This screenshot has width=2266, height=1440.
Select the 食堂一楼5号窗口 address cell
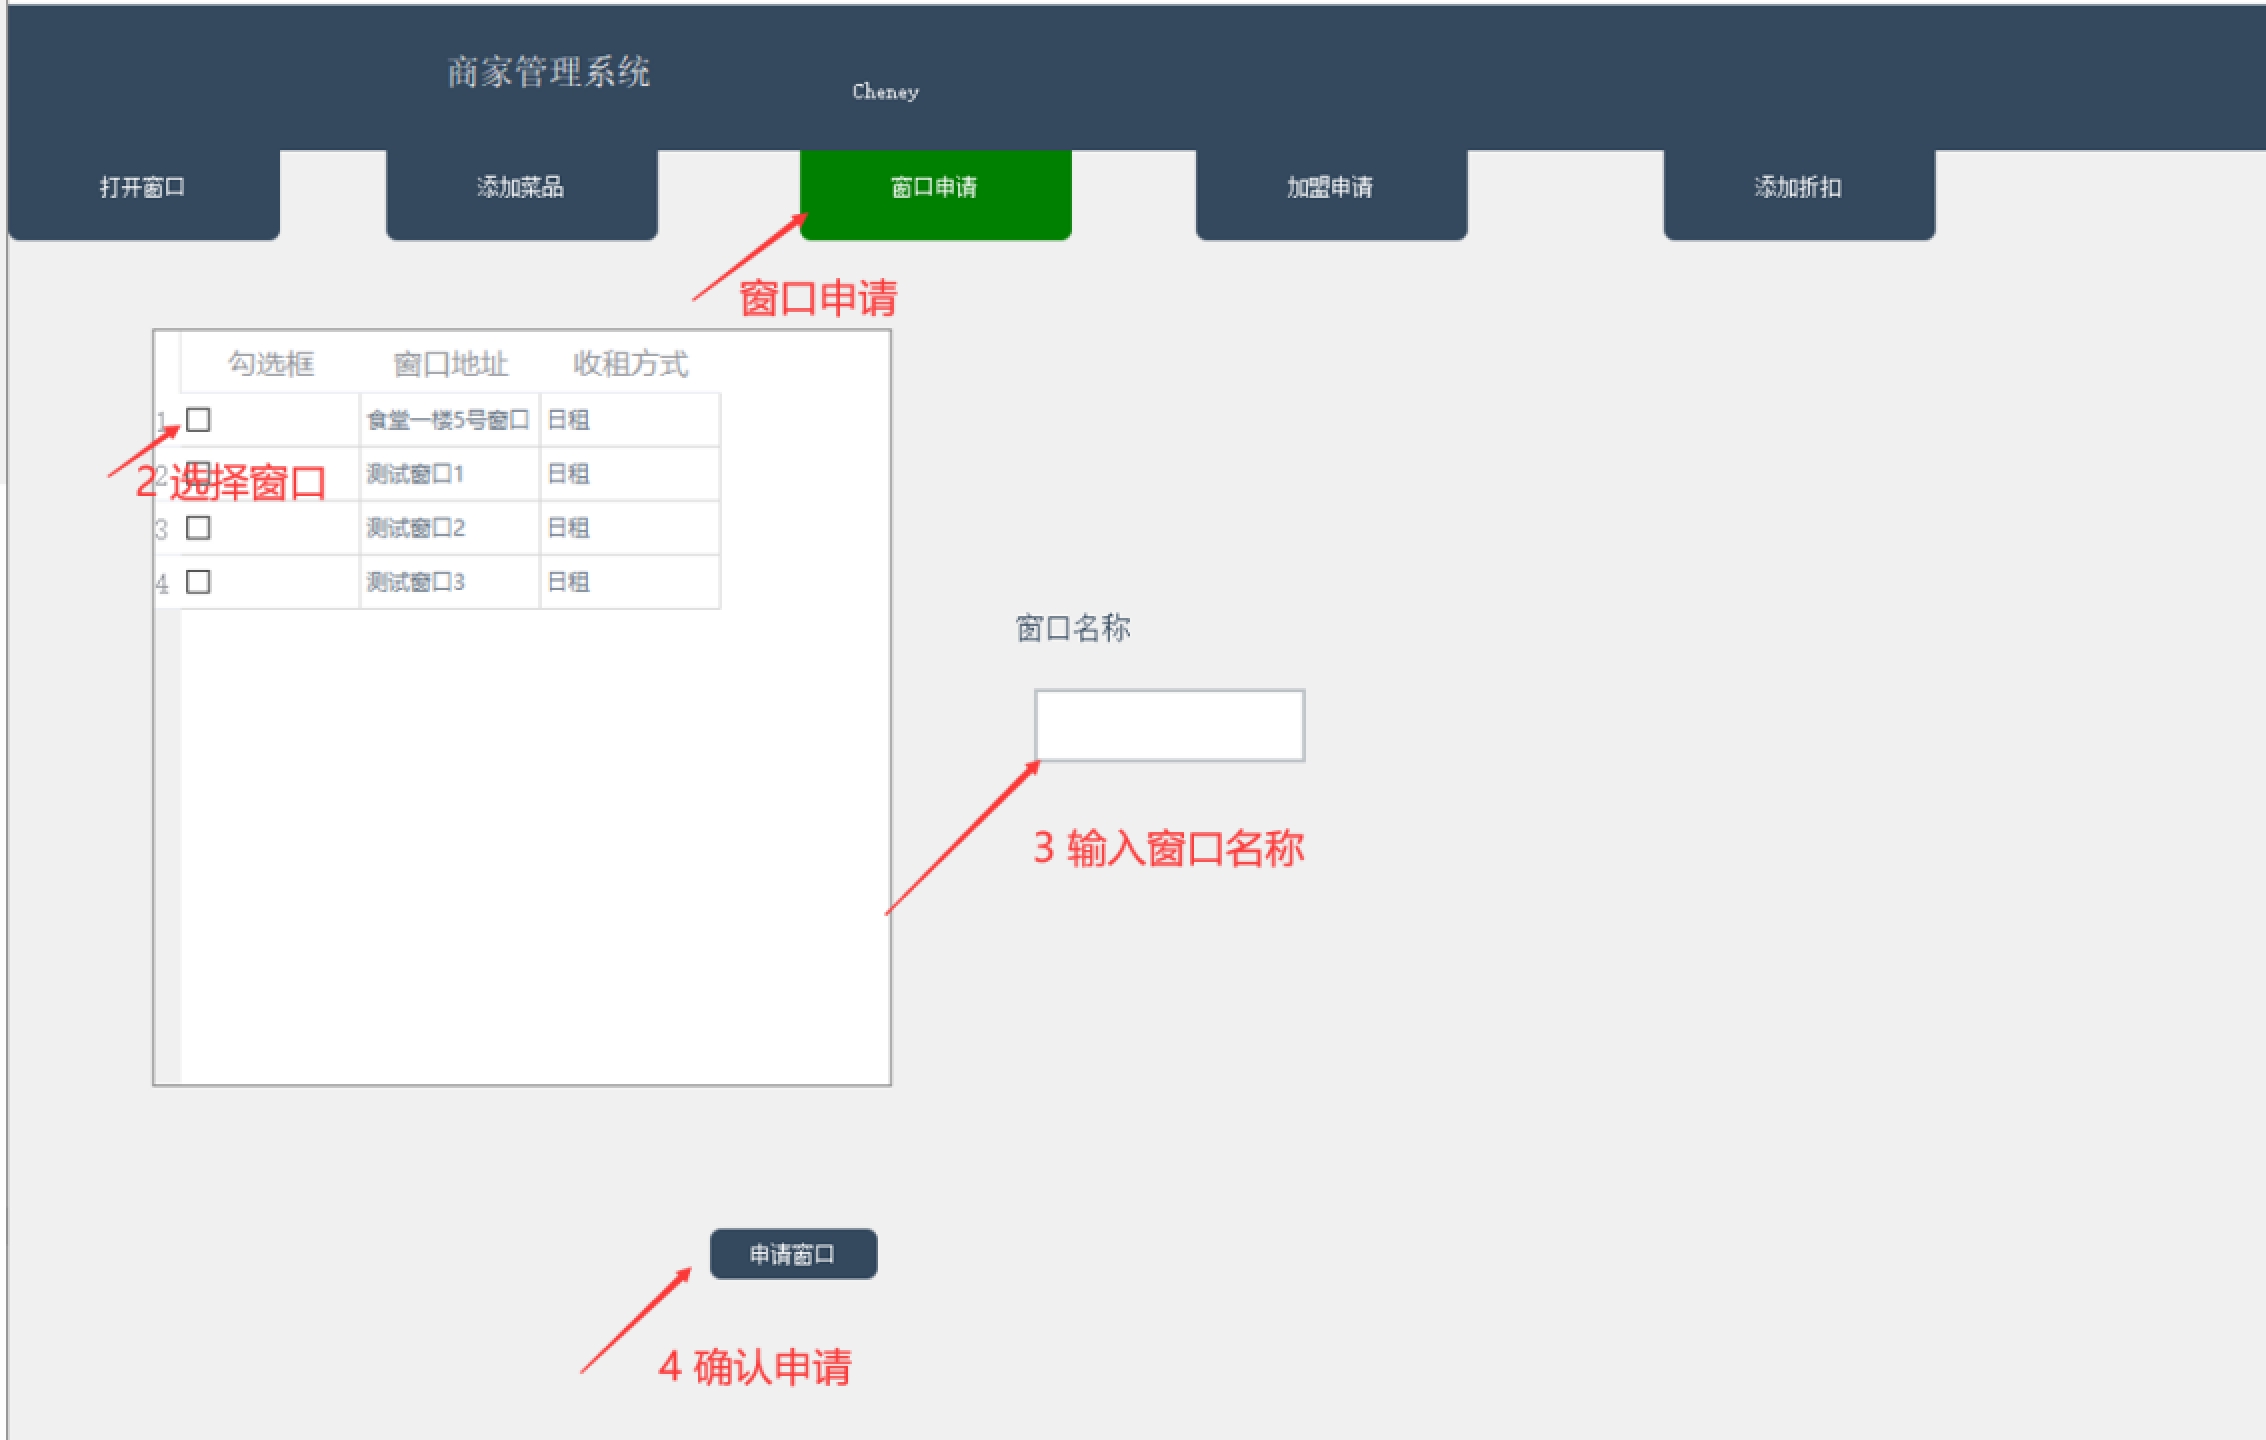(448, 420)
